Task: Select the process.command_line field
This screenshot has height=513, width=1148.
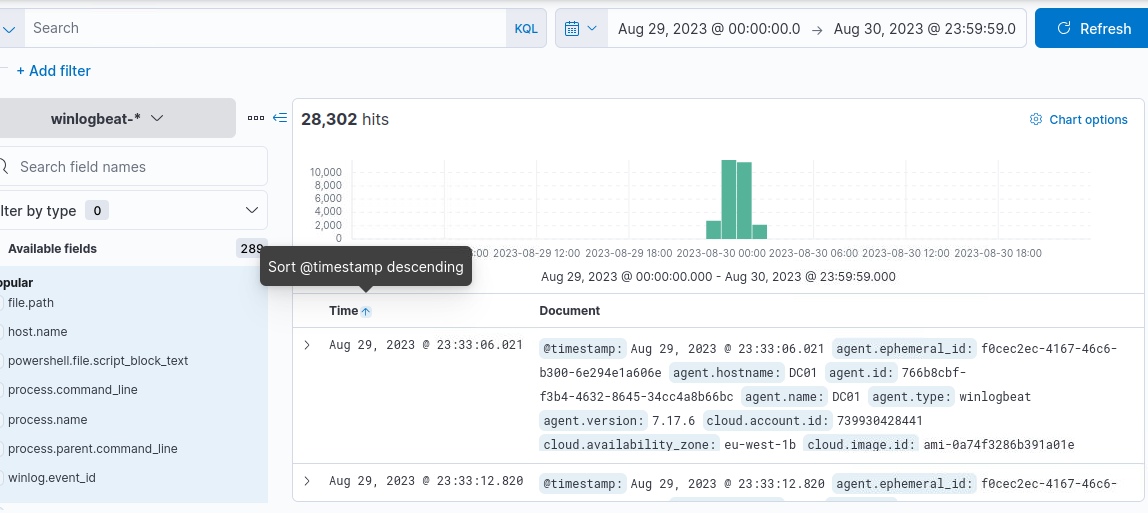Action: pyautogui.click(x=73, y=390)
